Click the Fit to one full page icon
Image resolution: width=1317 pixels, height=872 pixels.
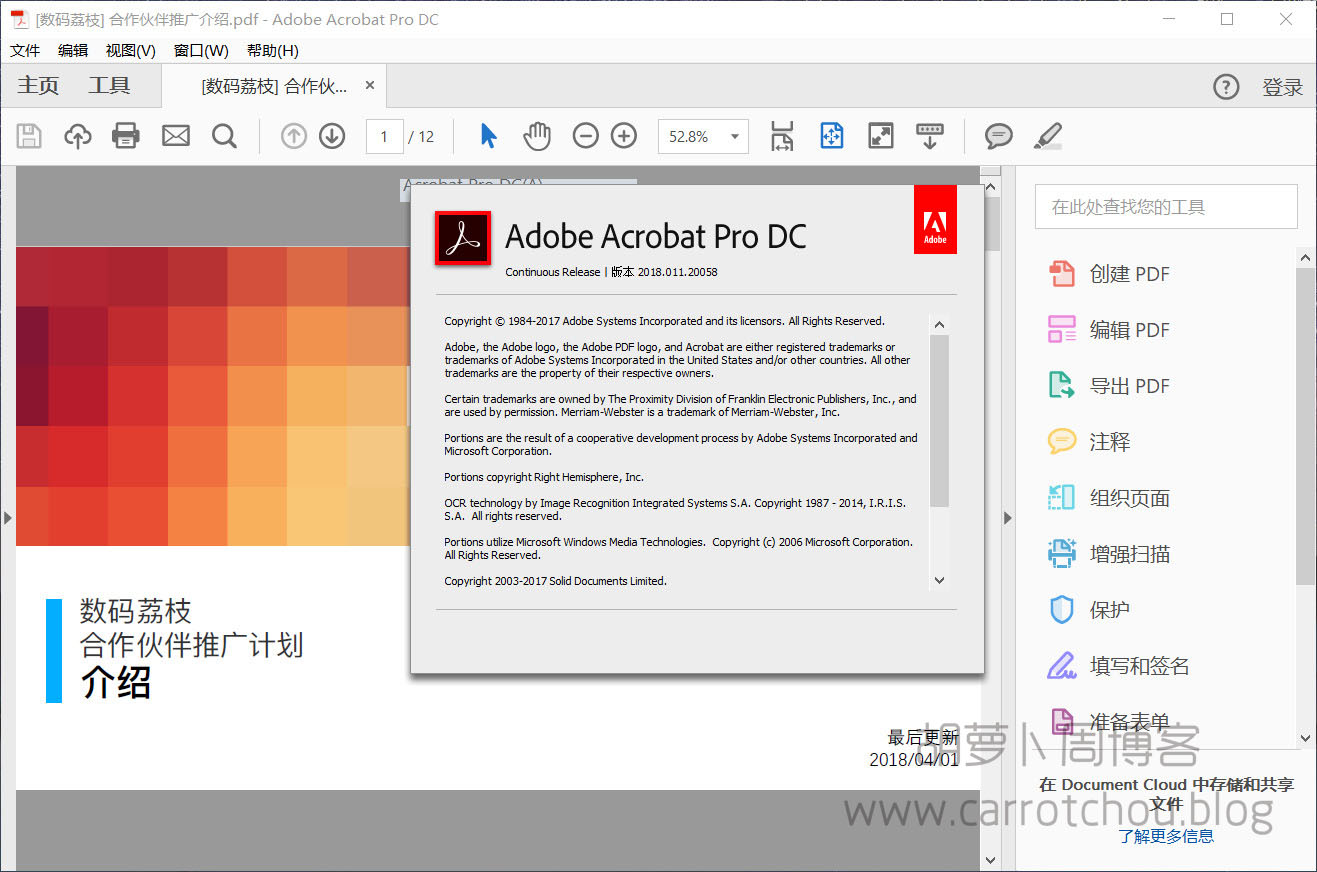pyautogui.click(x=832, y=136)
